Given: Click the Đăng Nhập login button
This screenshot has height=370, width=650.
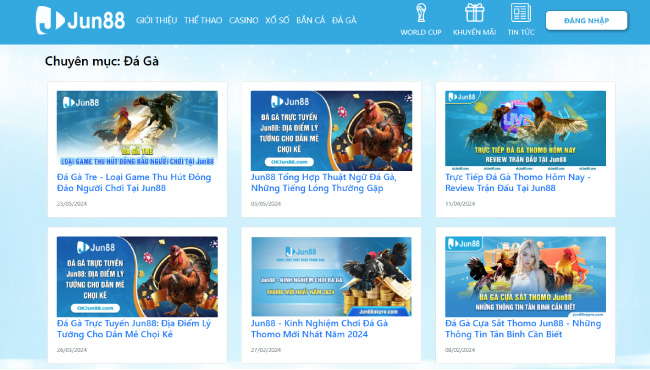Looking at the screenshot, I should tap(586, 20).
